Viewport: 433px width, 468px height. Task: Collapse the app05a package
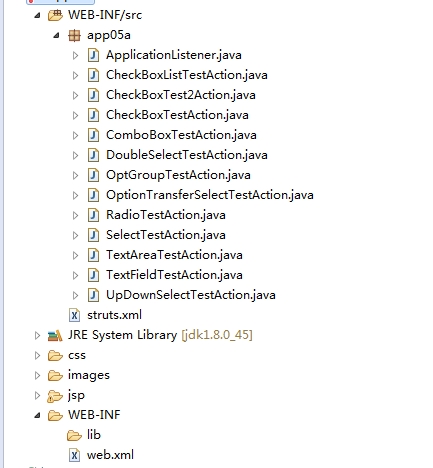56,35
